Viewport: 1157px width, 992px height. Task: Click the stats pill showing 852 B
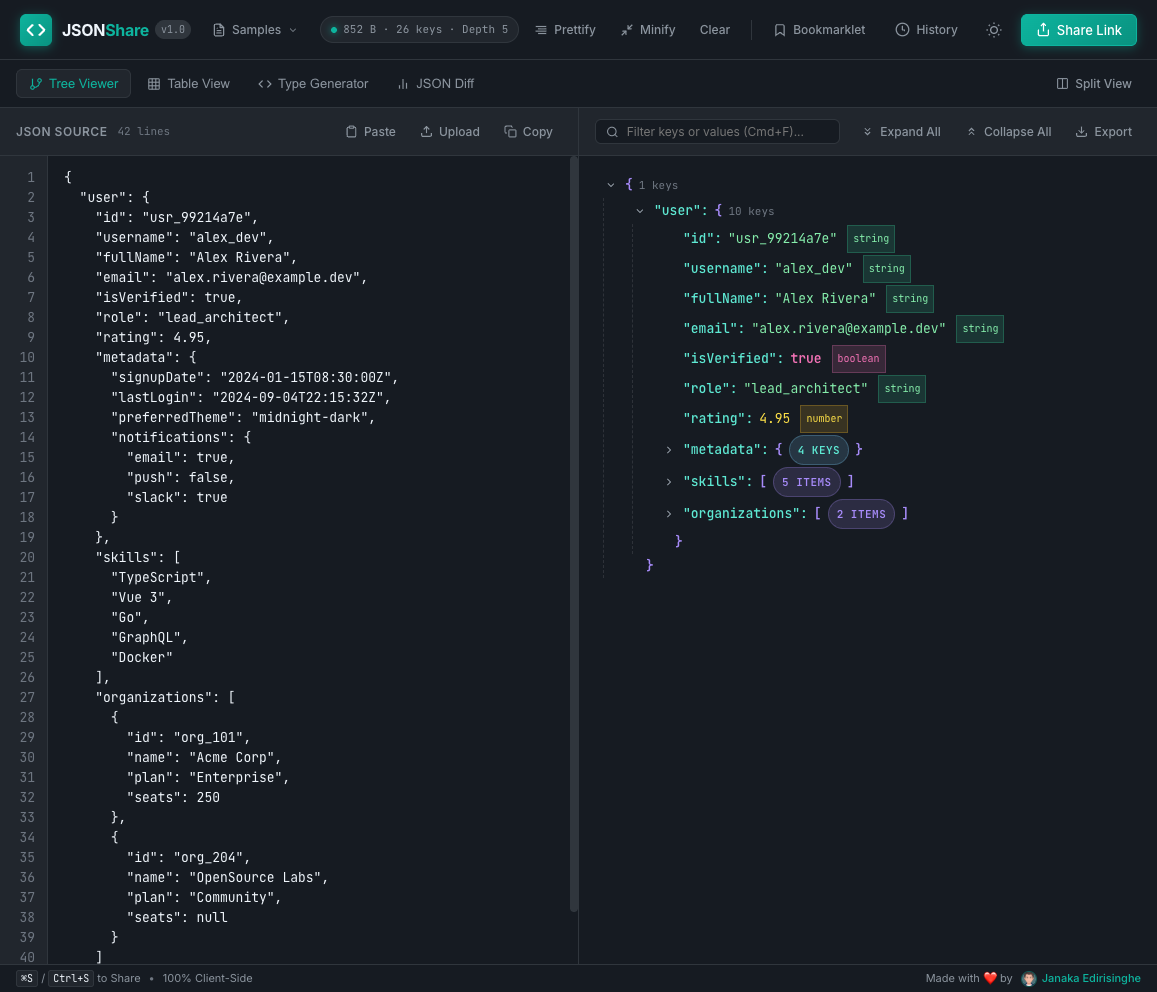tap(419, 30)
